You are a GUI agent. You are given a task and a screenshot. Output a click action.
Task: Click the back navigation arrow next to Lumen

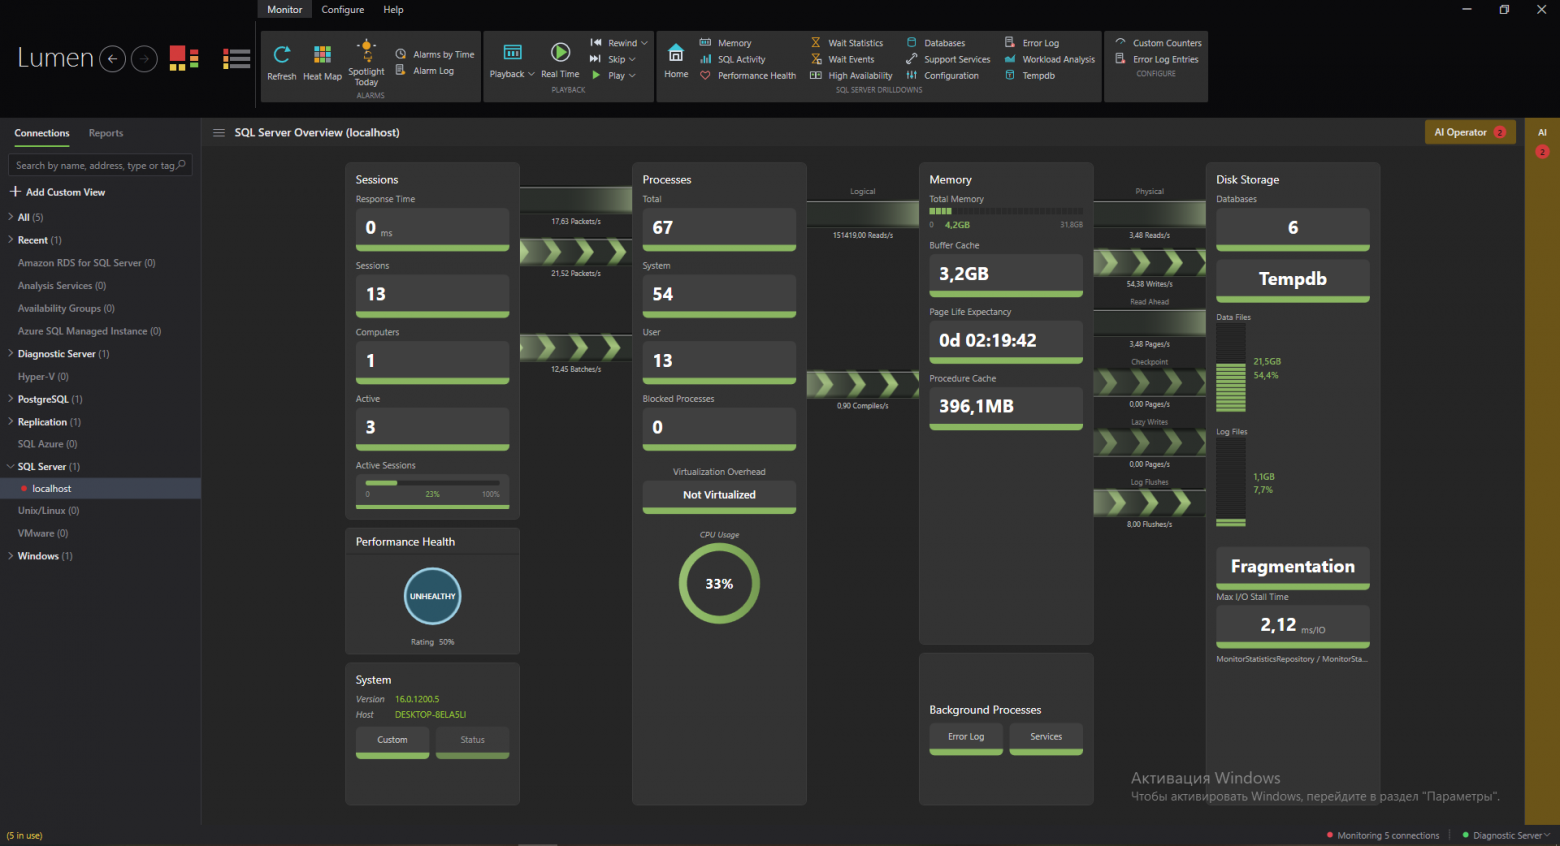pyautogui.click(x=113, y=59)
